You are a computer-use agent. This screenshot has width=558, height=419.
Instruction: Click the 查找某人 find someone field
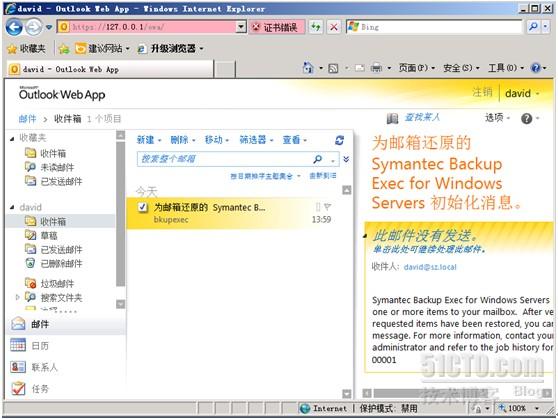tap(422, 117)
